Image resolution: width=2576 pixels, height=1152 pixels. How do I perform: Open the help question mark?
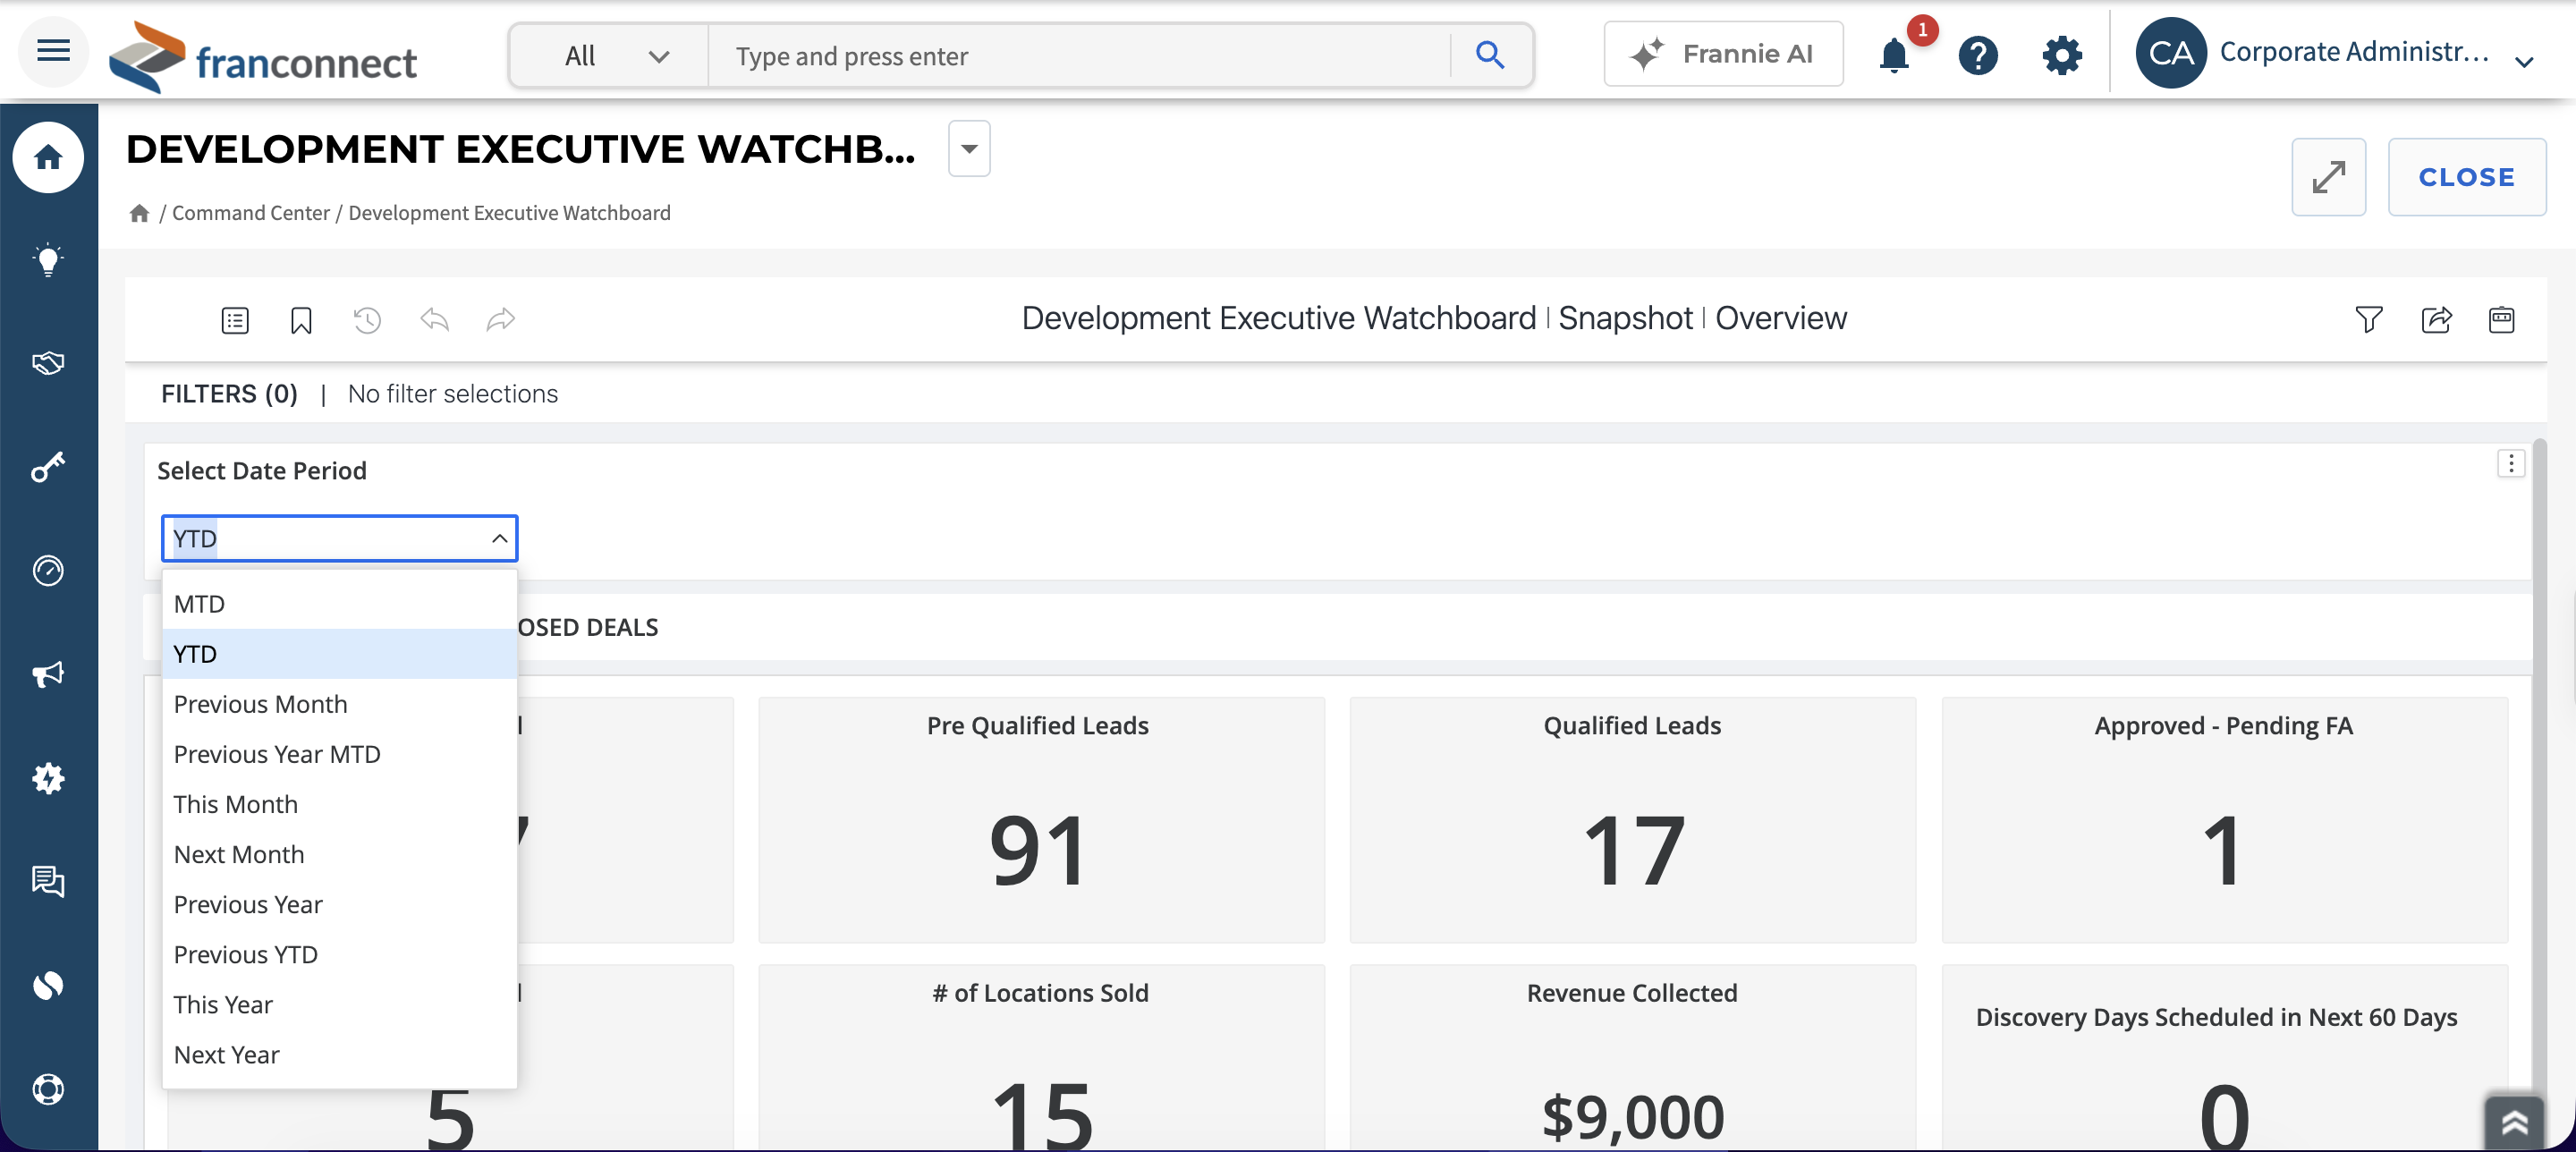[1978, 55]
